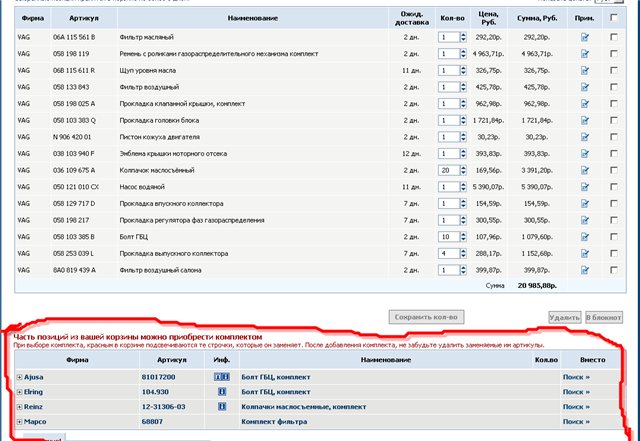Select price 4 963,71р. in Цена column
The image size is (640, 441).
[488, 54]
